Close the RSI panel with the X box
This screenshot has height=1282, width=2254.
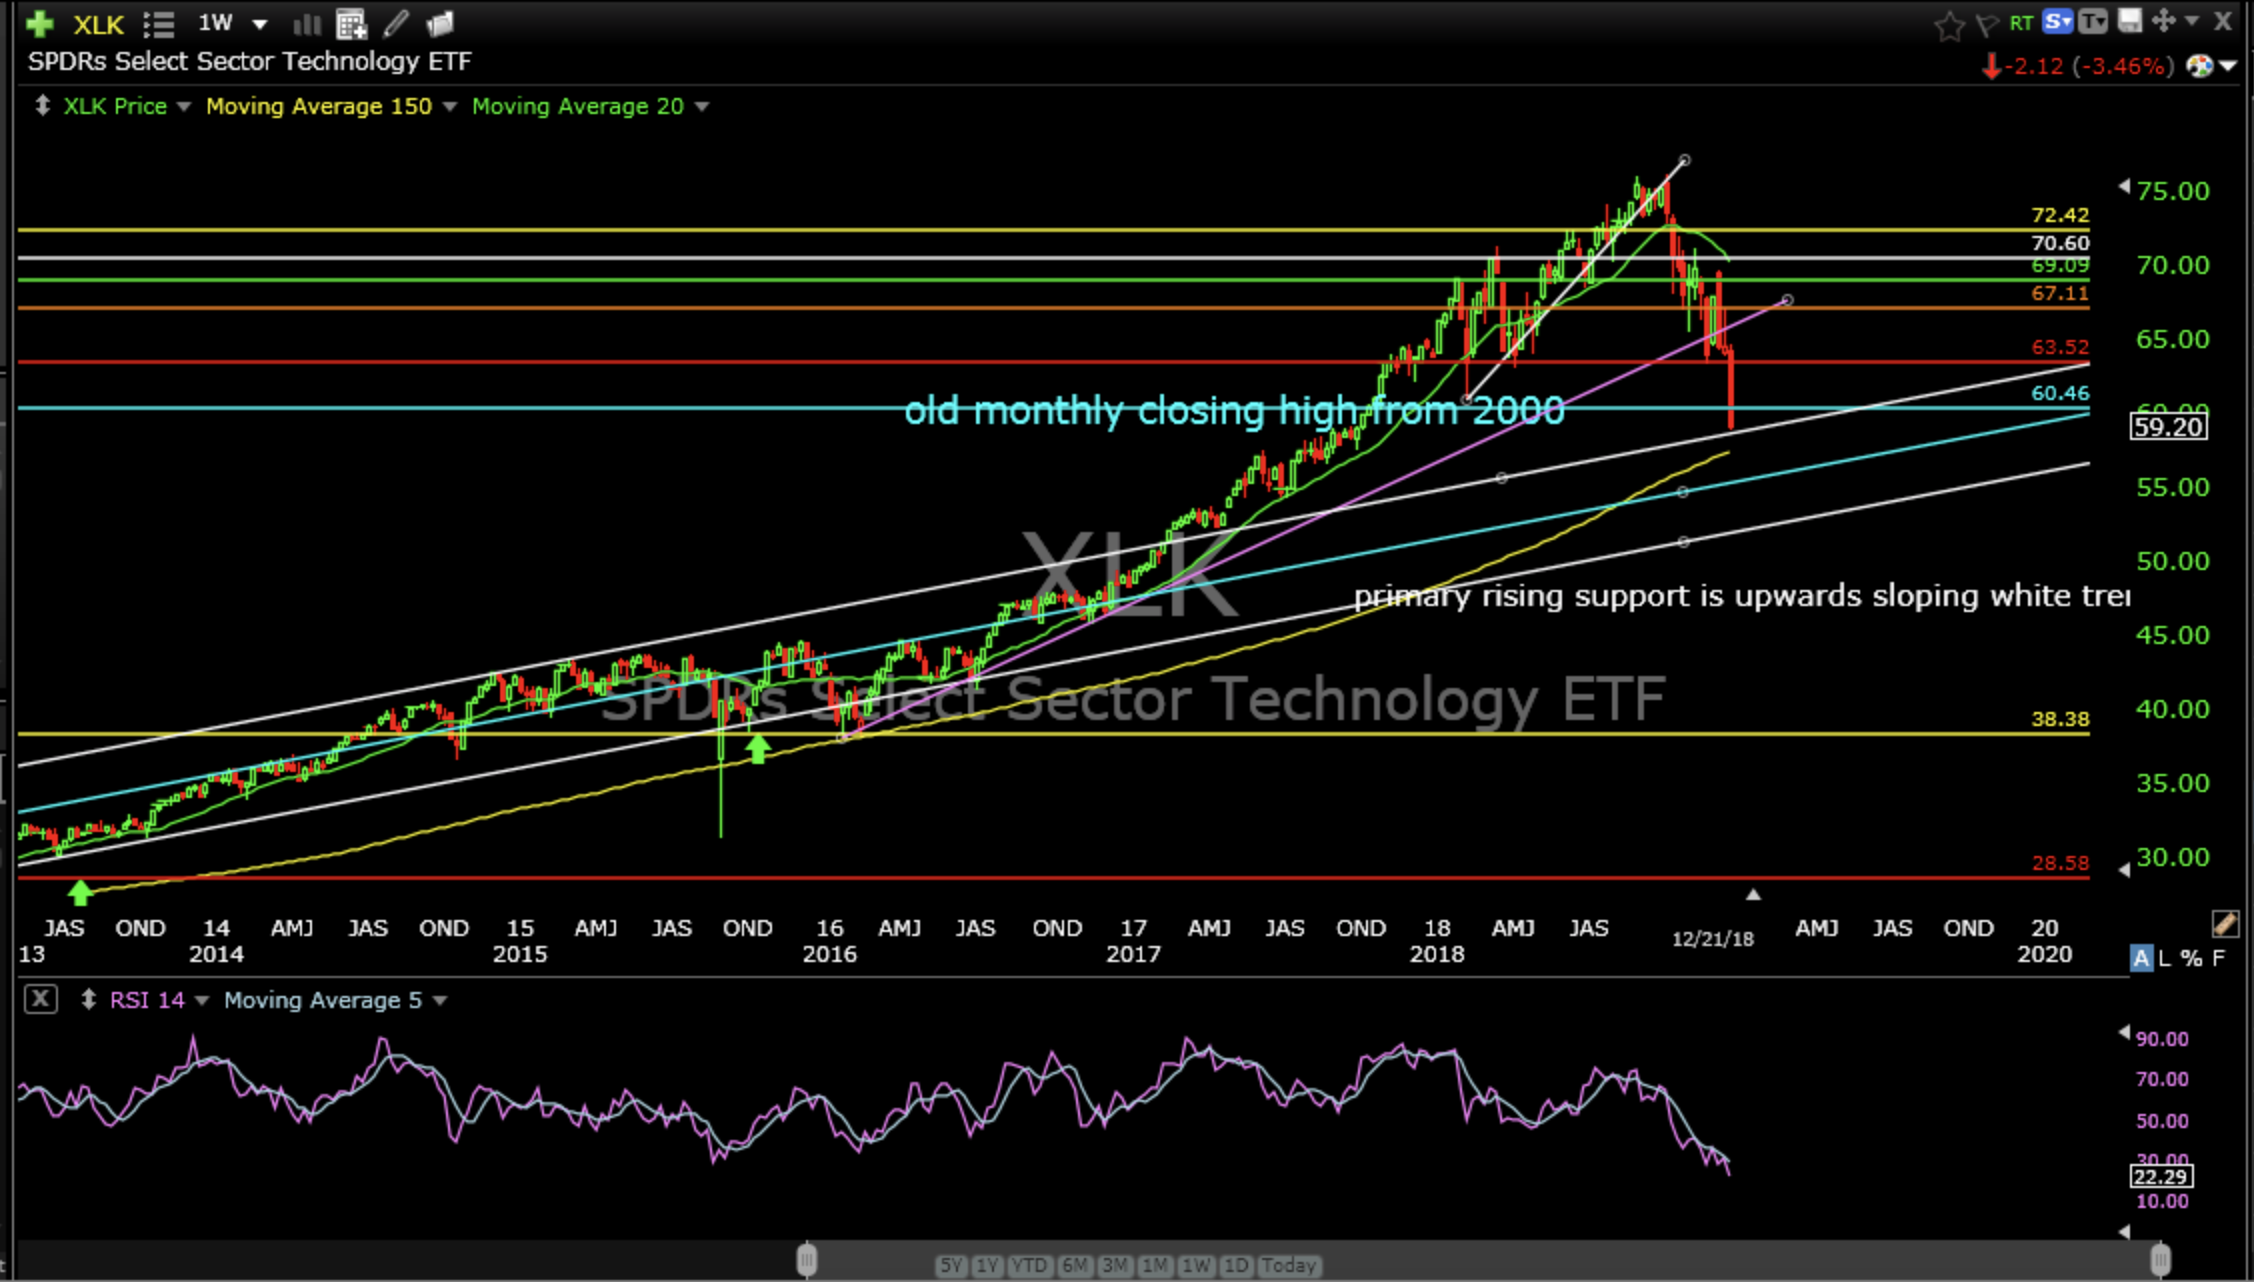tap(40, 999)
